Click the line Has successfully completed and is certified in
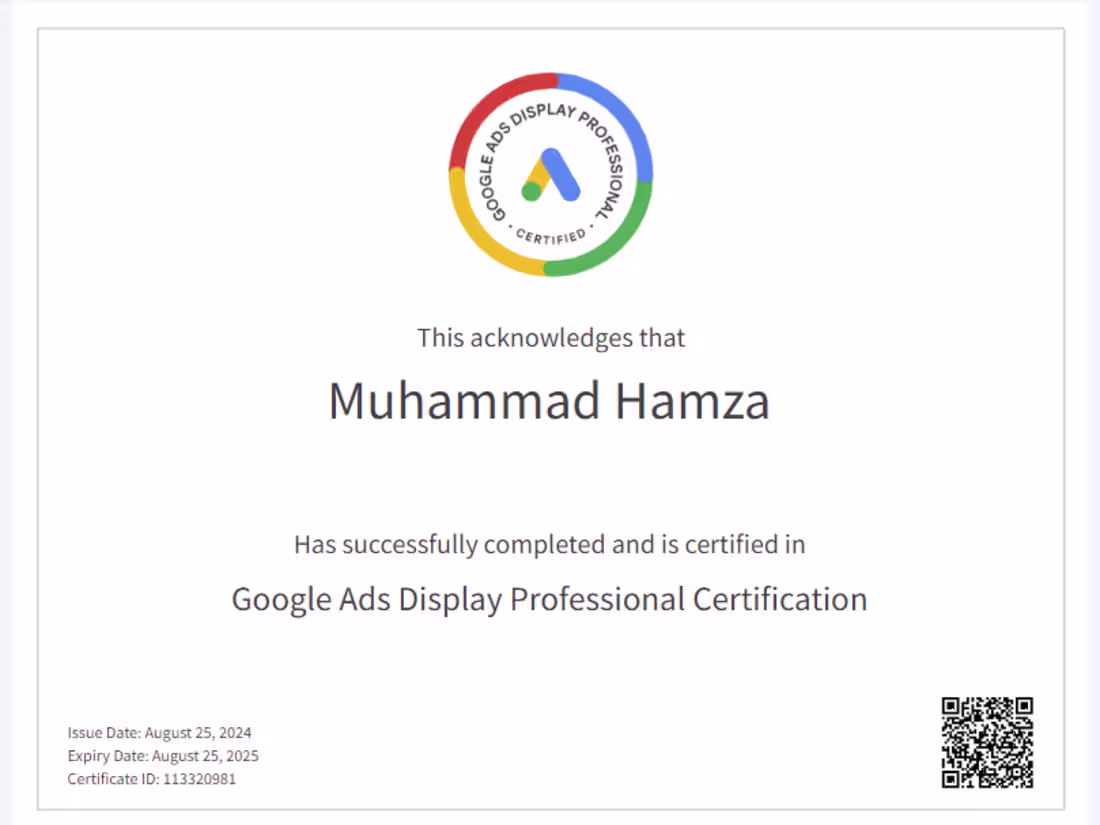Screen dimensions: 1100x825 tap(549, 545)
